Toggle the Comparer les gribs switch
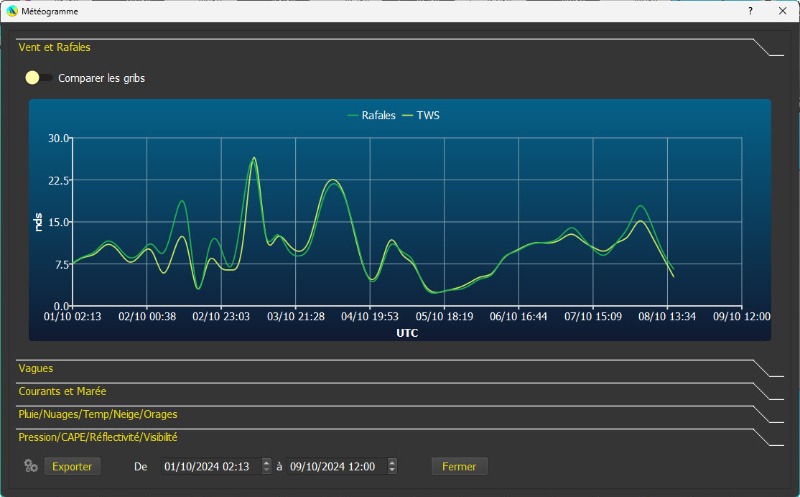 pos(39,78)
